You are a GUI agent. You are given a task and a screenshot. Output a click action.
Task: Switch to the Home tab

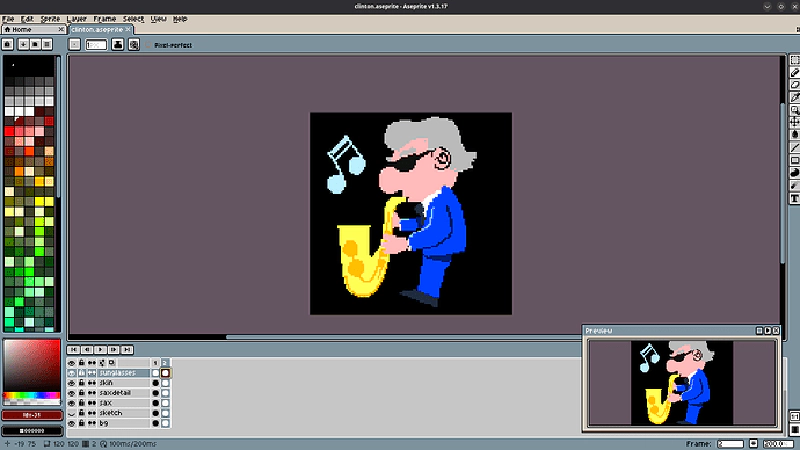pos(18,30)
